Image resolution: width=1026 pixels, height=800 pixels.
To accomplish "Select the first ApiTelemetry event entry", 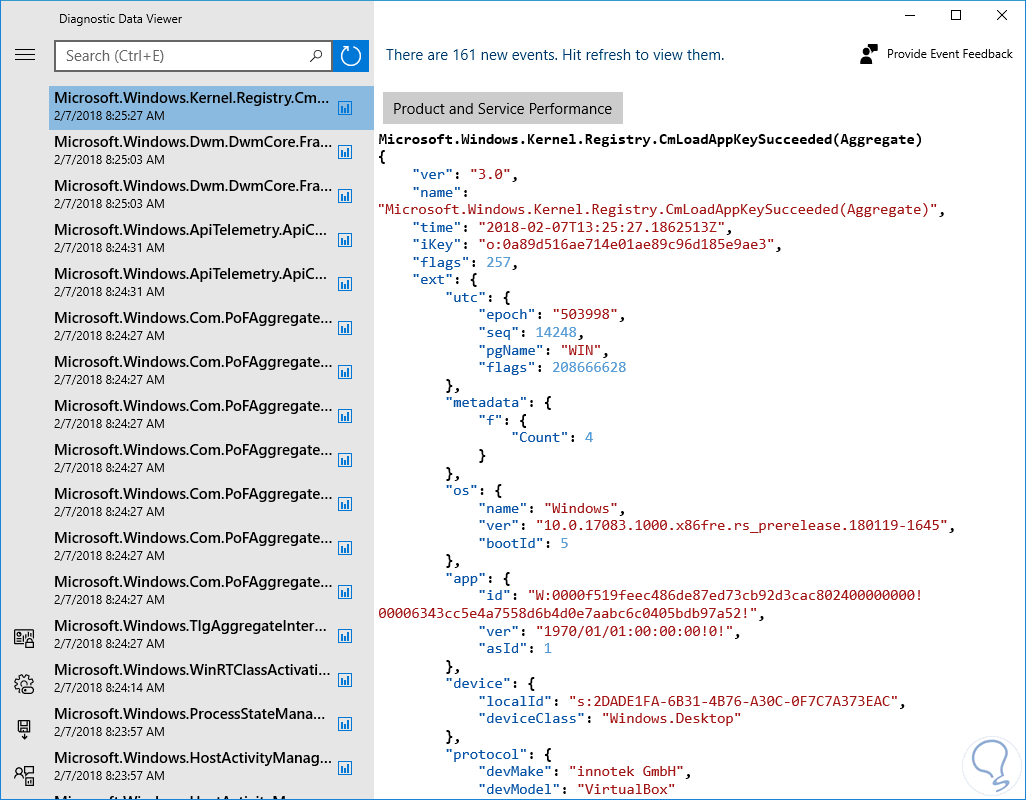I will tap(192, 239).
